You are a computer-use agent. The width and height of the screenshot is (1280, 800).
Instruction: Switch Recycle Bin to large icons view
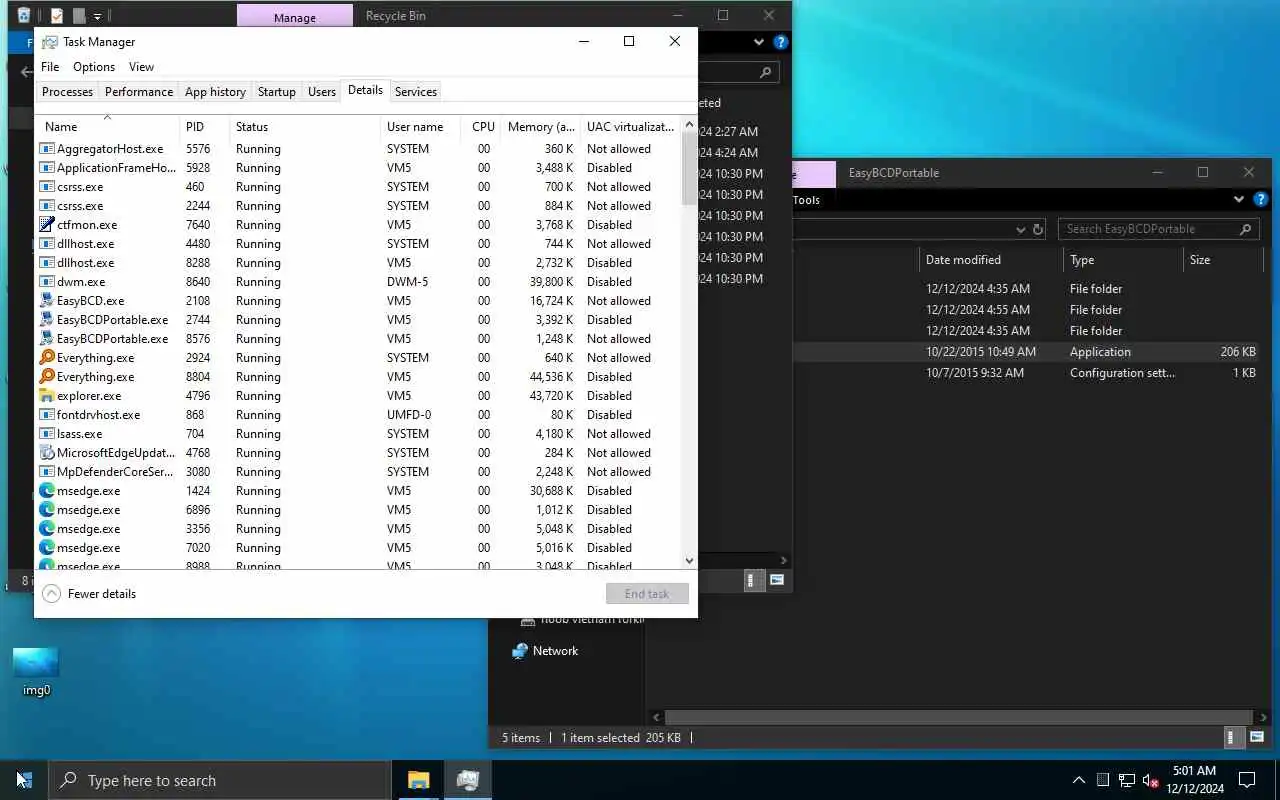(x=777, y=579)
